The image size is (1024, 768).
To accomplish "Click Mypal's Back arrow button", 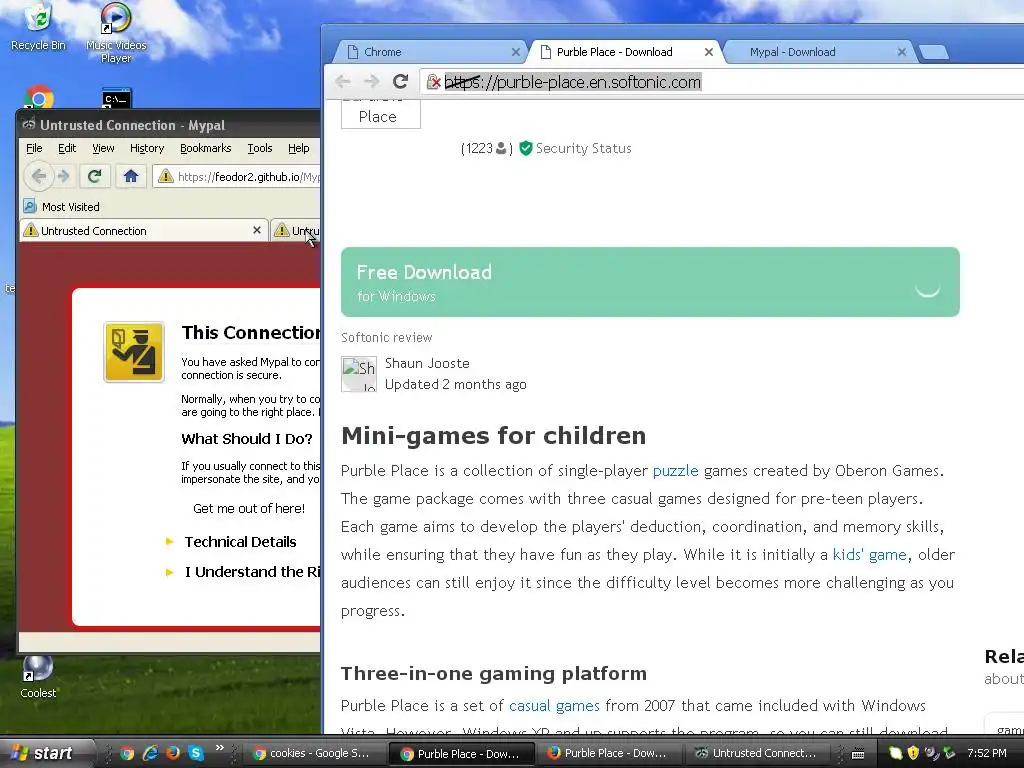I will point(39,176).
